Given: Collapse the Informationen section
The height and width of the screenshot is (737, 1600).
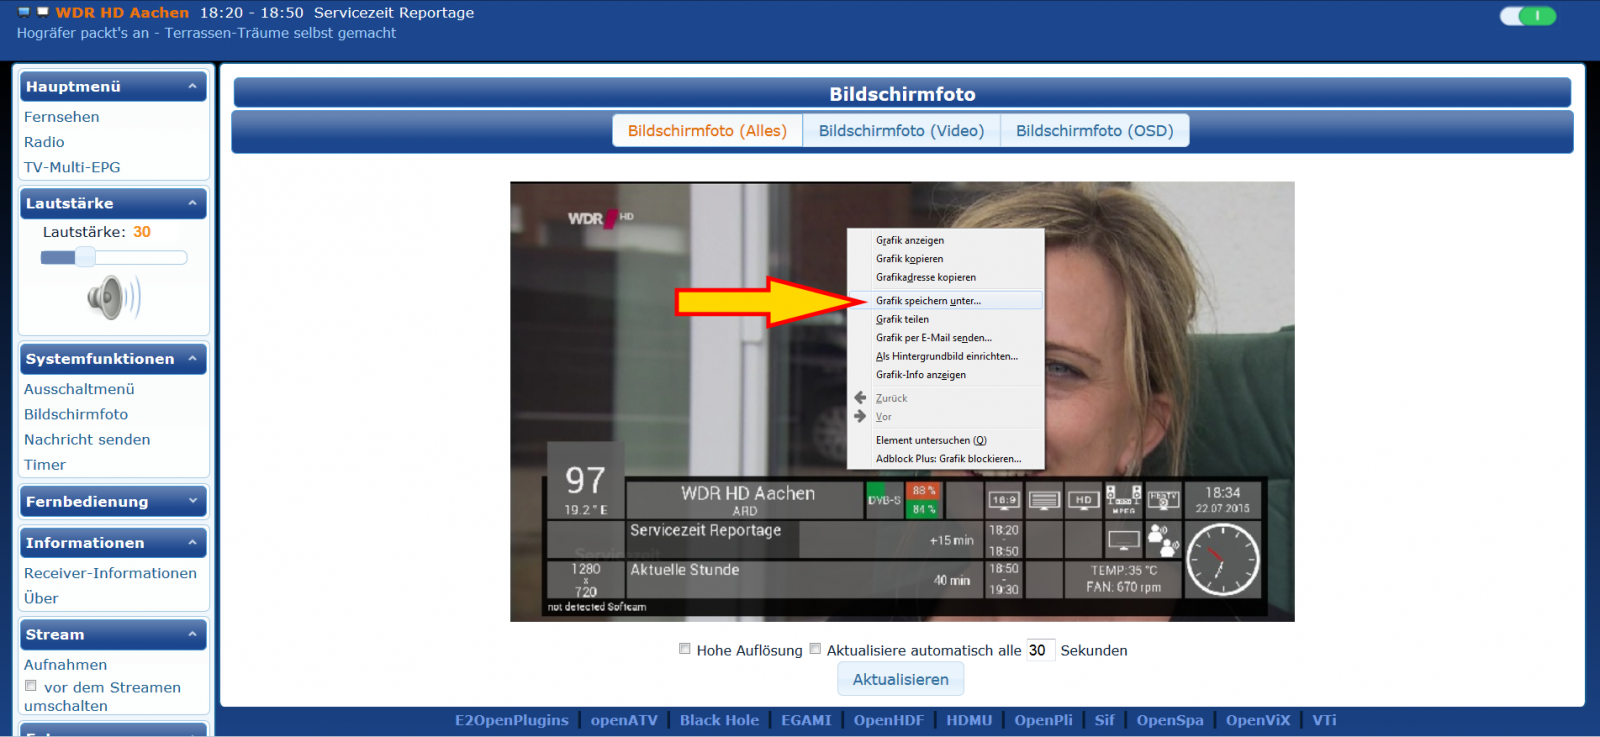Looking at the screenshot, I should point(192,543).
